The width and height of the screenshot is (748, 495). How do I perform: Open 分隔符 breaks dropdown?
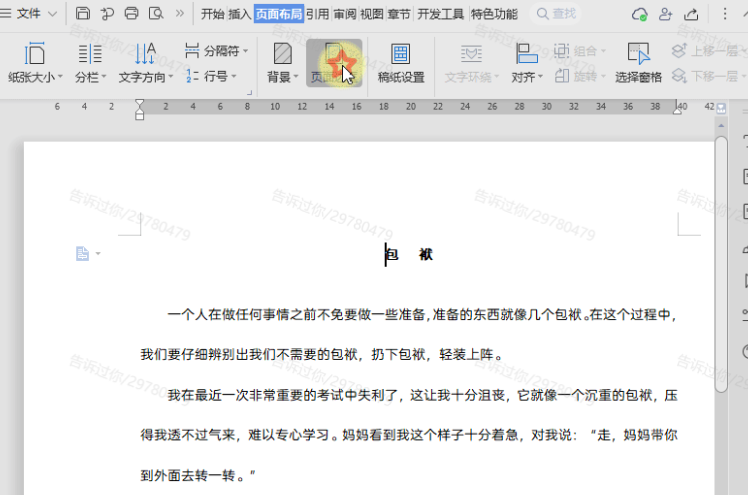(x=217, y=51)
